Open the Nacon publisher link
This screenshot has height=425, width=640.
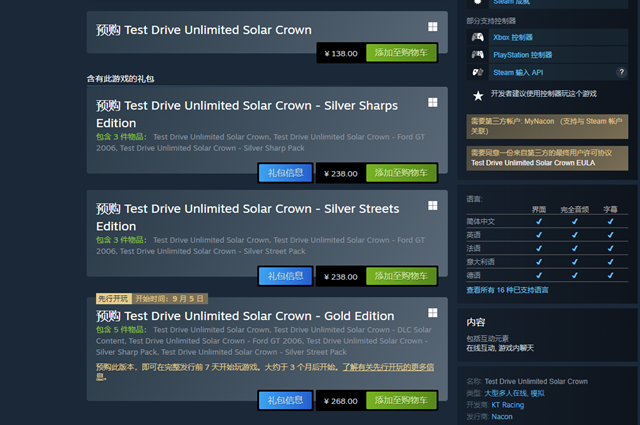coord(502,417)
